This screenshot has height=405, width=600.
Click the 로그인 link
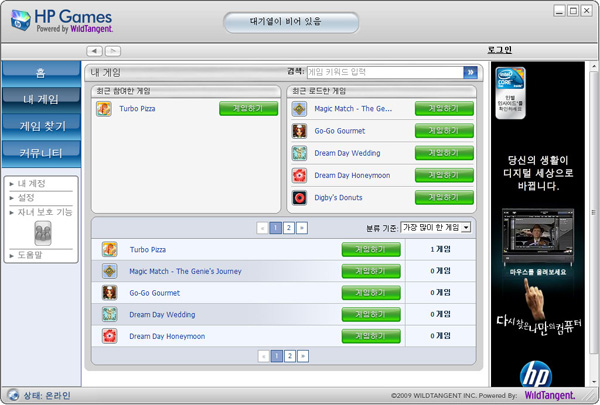[x=499, y=50]
